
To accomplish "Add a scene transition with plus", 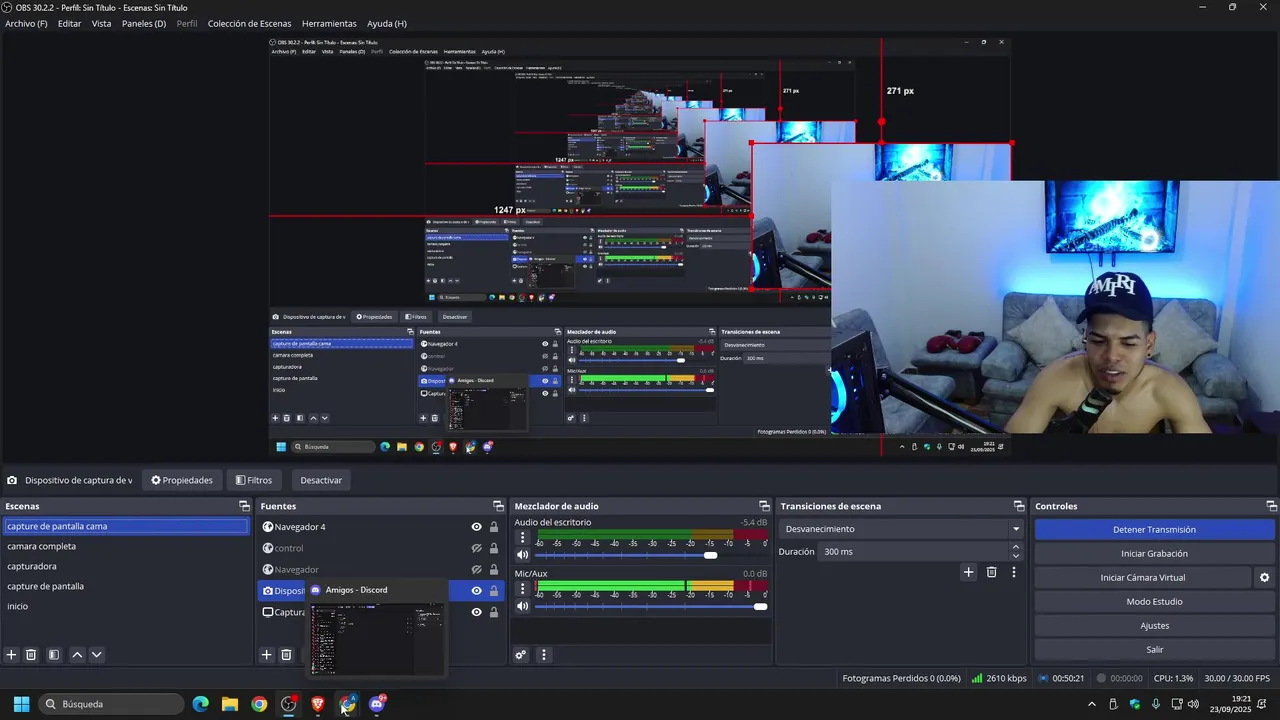I will [x=968, y=572].
